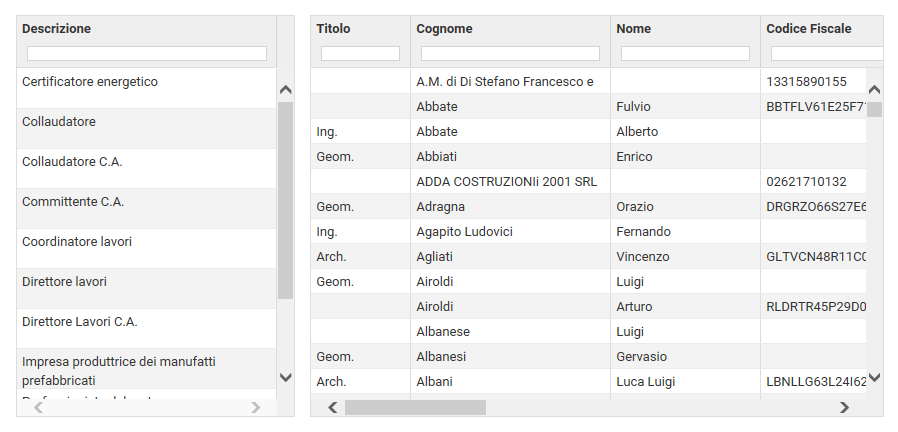Click down arrow of the persons table scrollbar
This screenshot has height=432, width=898.
[874, 377]
